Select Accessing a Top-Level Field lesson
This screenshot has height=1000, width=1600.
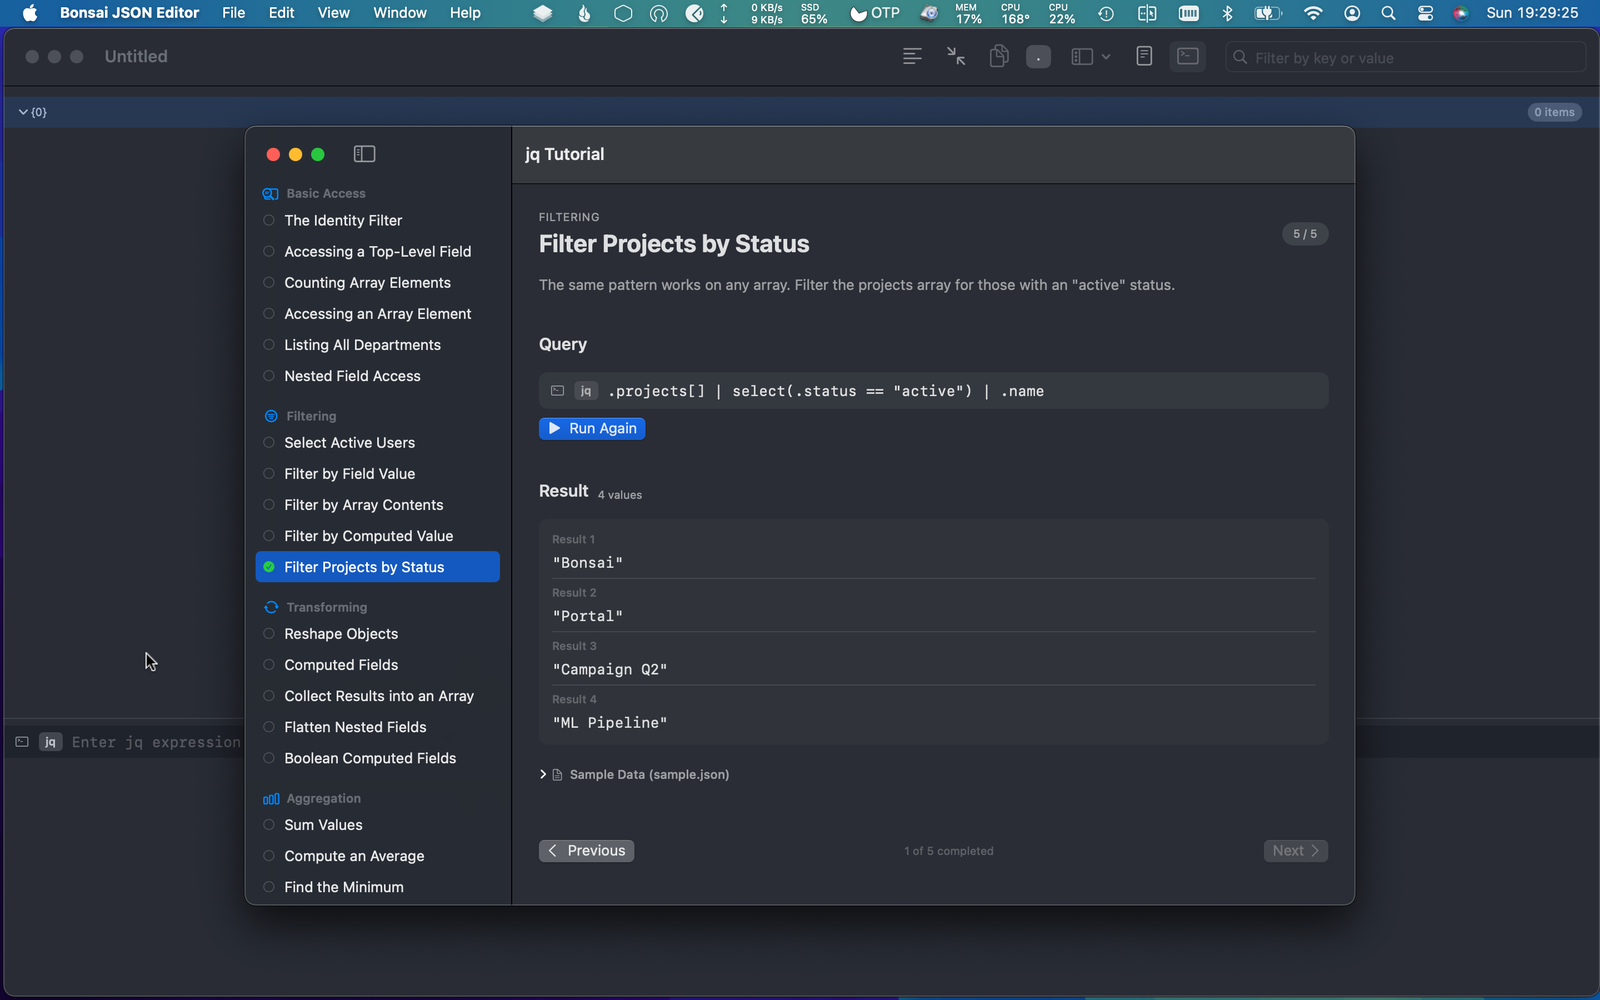coord(377,251)
